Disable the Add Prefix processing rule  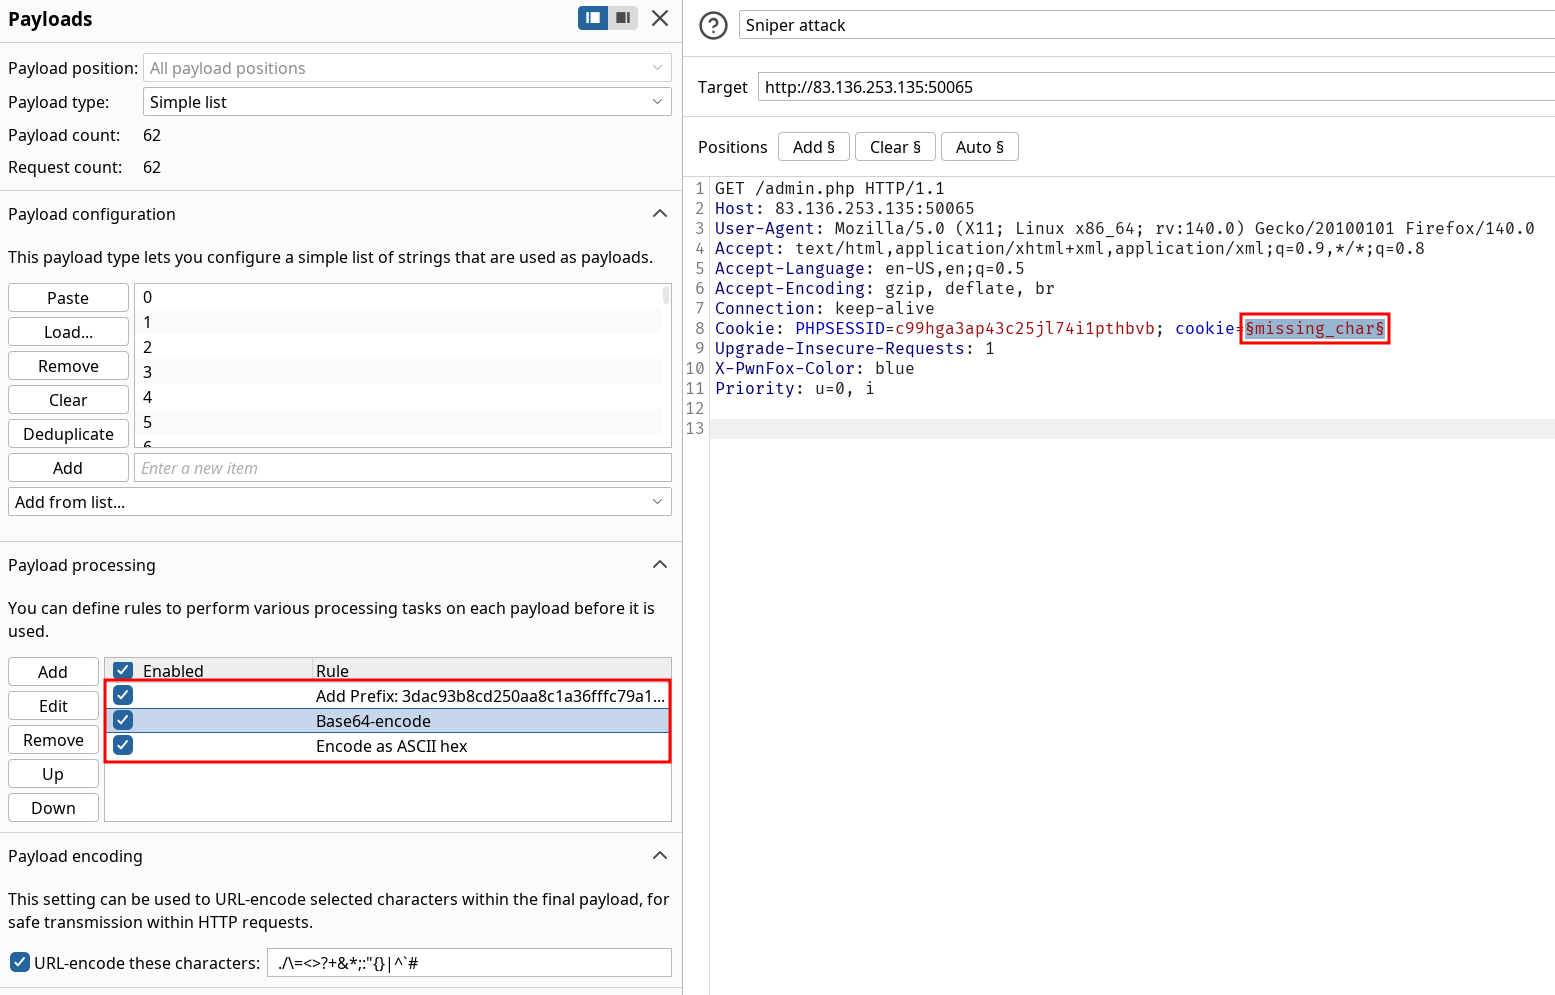[123, 695]
